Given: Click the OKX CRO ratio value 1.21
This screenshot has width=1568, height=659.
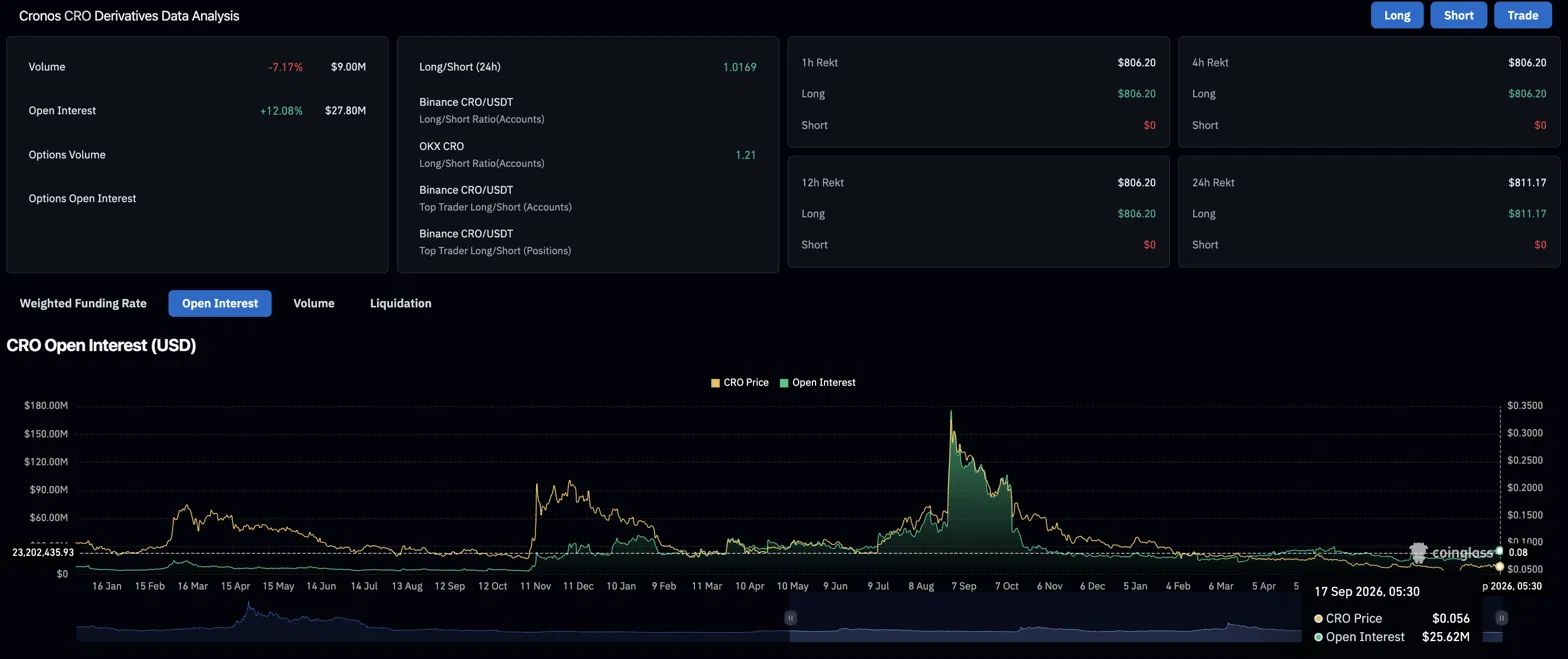Looking at the screenshot, I should (745, 155).
